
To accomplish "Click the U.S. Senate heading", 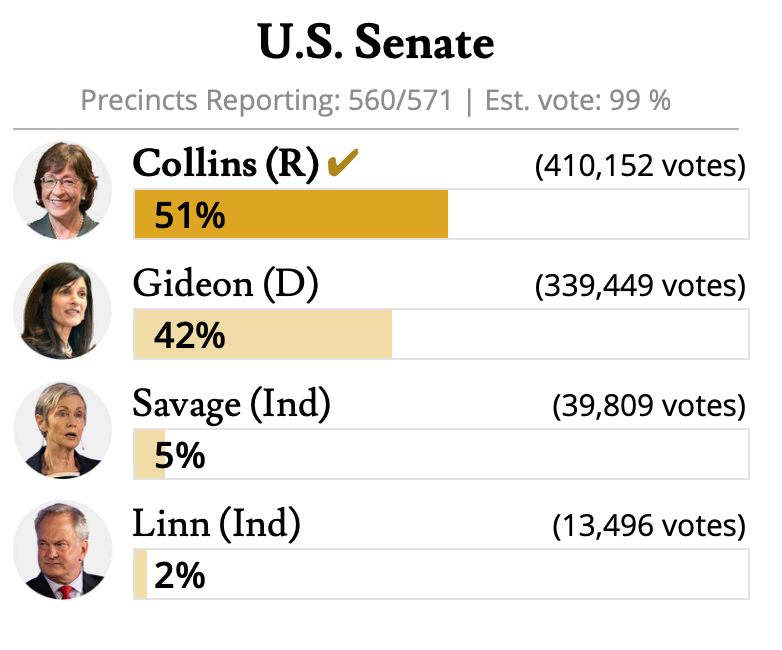I will coord(376,43).
